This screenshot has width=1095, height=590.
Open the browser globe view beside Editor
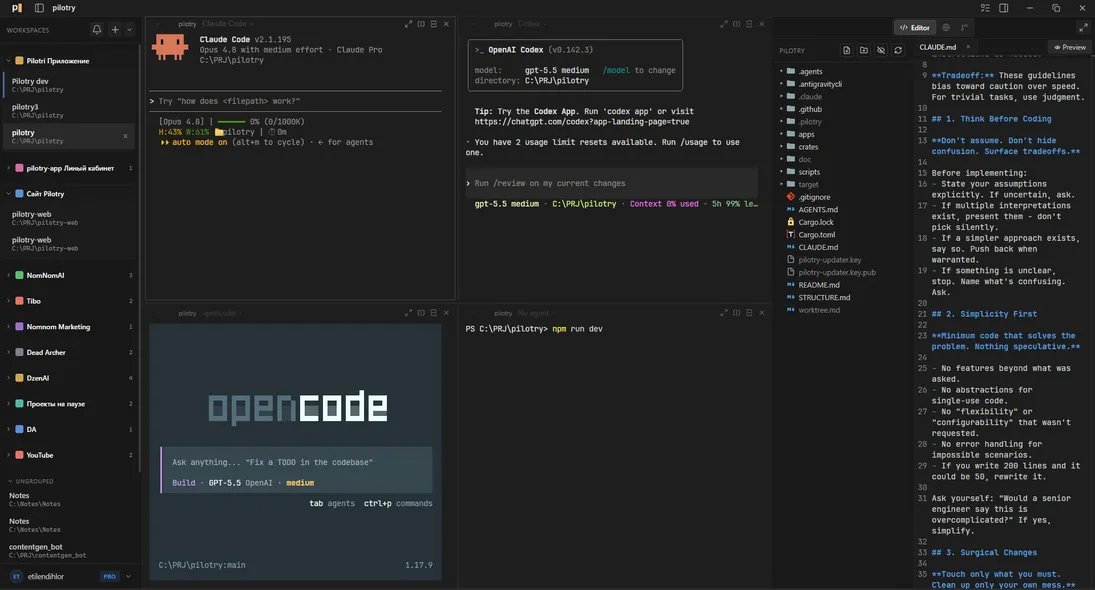[x=946, y=27]
